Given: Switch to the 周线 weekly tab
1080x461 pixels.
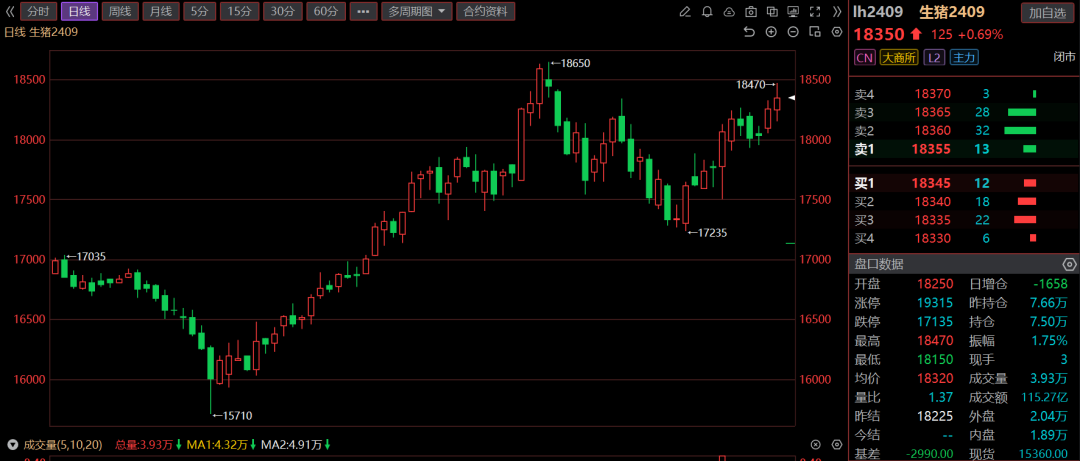Looking at the screenshot, I should click(119, 12).
